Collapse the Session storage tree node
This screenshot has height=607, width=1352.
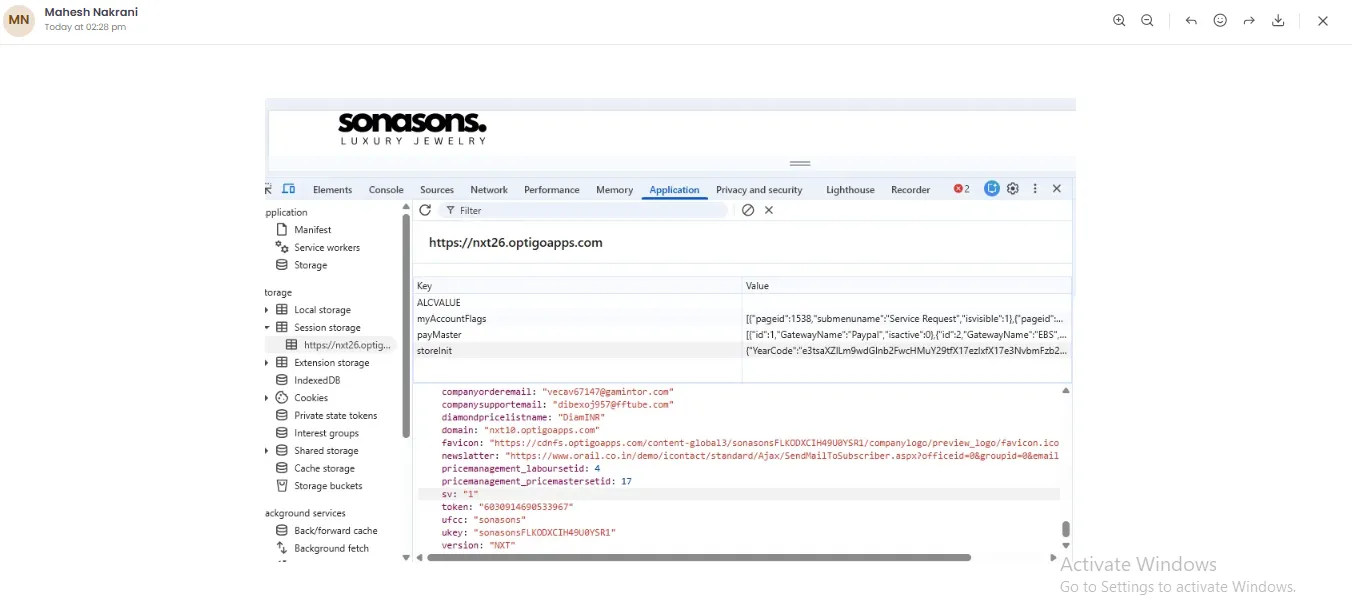[x=267, y=328]
